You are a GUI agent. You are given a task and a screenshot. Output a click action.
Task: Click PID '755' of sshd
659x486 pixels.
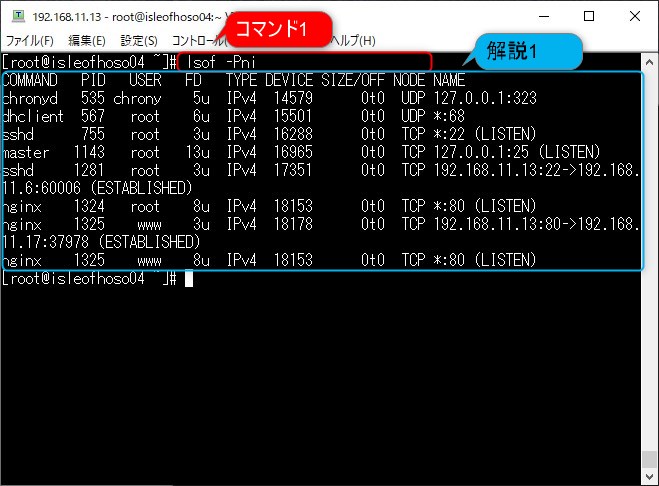coord(93,135)
